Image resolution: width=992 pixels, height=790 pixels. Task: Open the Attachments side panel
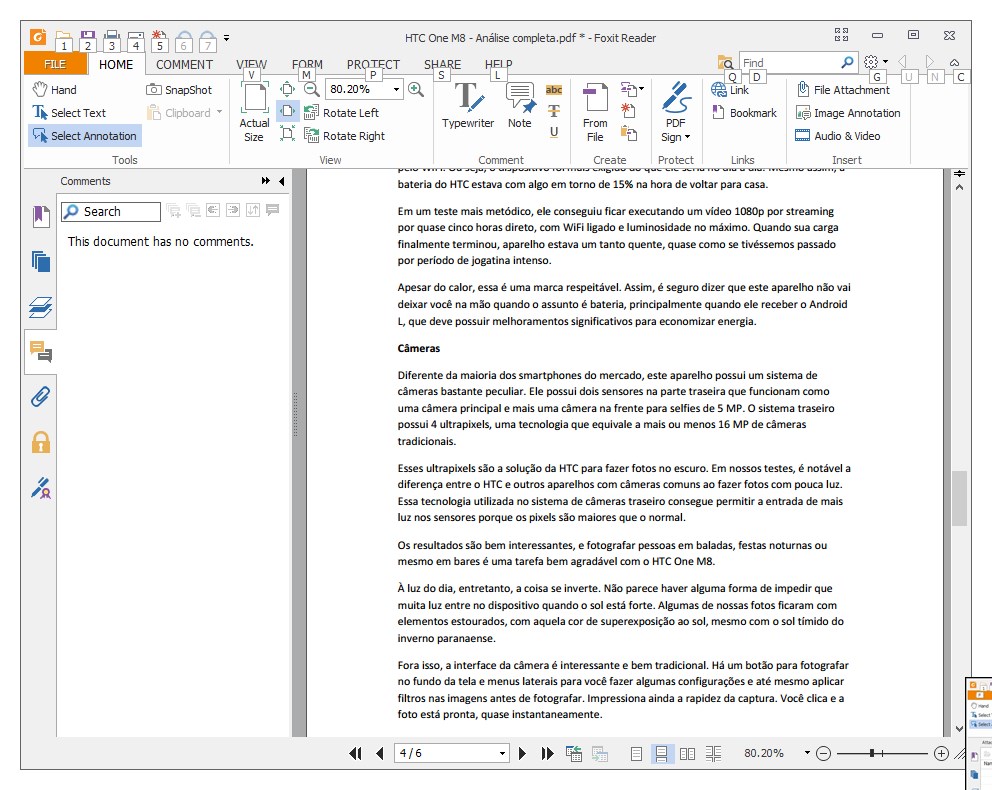pos(40,397)
